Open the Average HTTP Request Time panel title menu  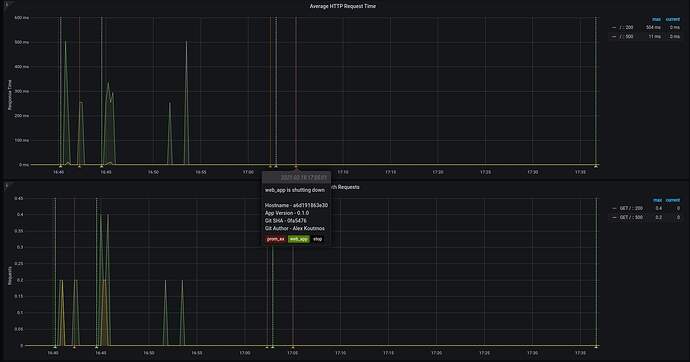point(342,6)
